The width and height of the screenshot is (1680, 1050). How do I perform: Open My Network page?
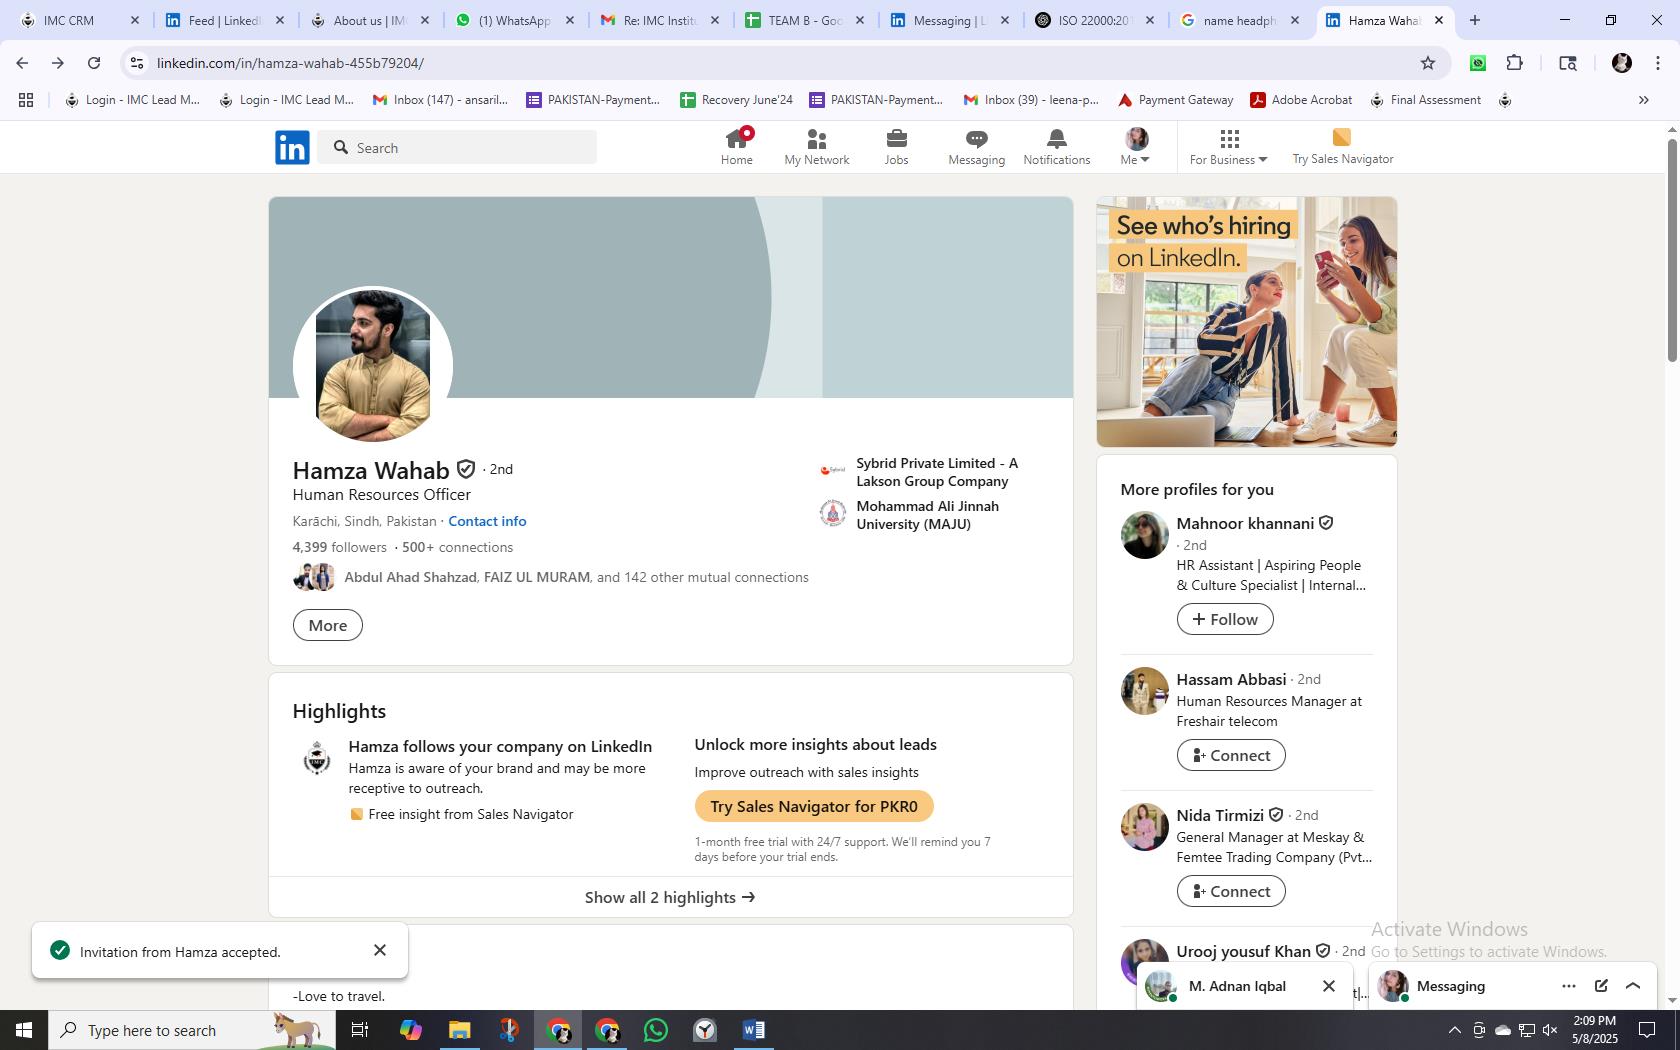click(x=817, y=147)
